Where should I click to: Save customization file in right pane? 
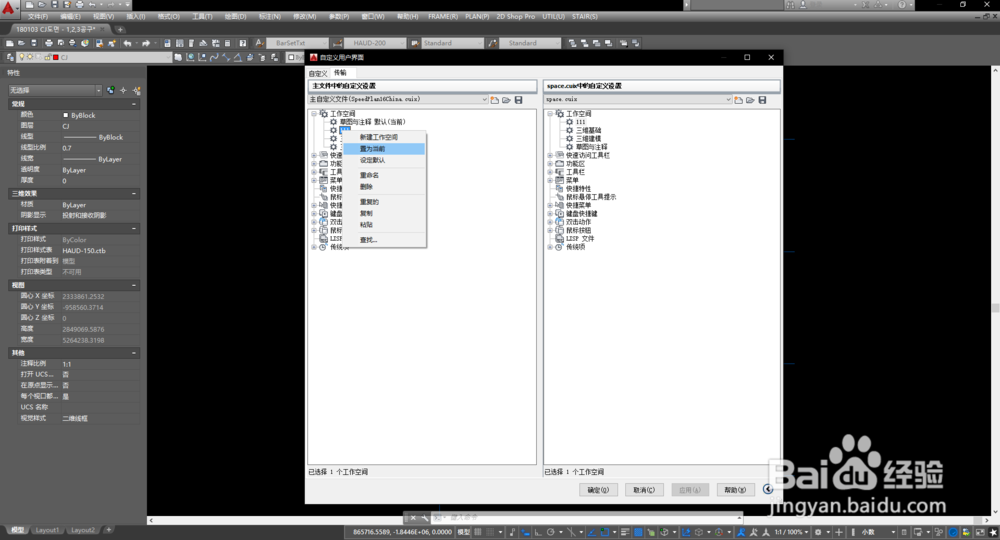[x=762, y=100]
